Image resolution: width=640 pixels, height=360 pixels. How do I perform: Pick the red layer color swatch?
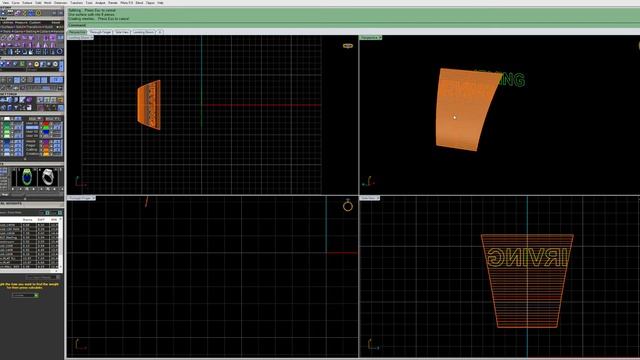pyautogui.click(x=46, y=123)
